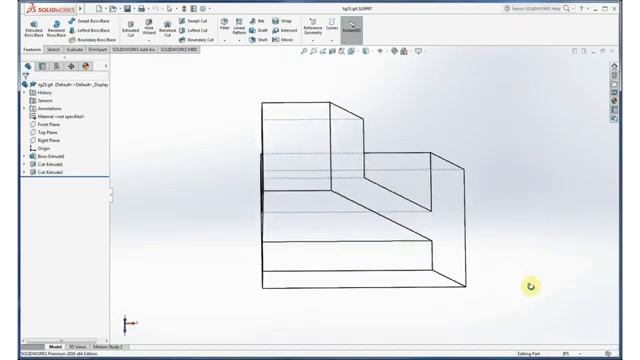Open Reference Geometry tool
This screenshot has height=360, width=640.
(313, 26)
